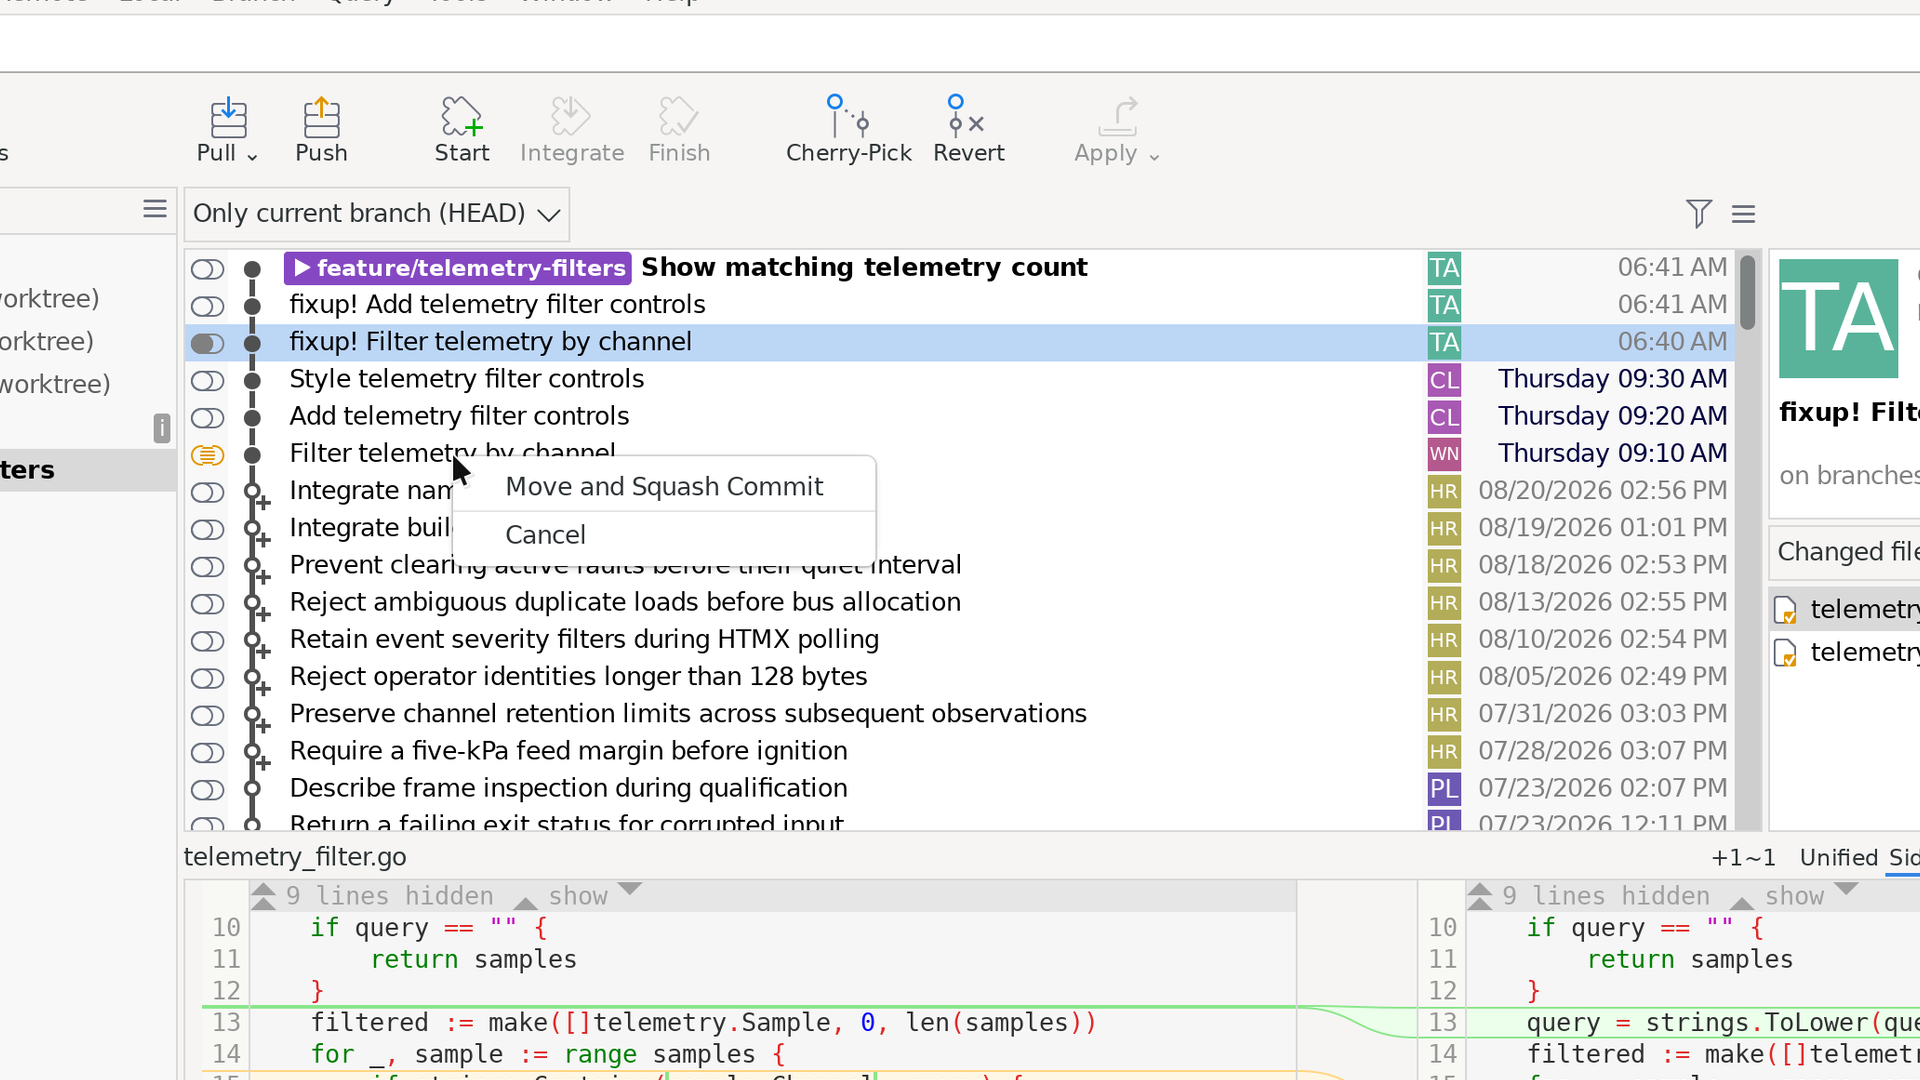Click PL avatar on Describe frame inspection row
Image resolution: width=1920 pixels, height=1080 pixels.
tap(1444, 789)
